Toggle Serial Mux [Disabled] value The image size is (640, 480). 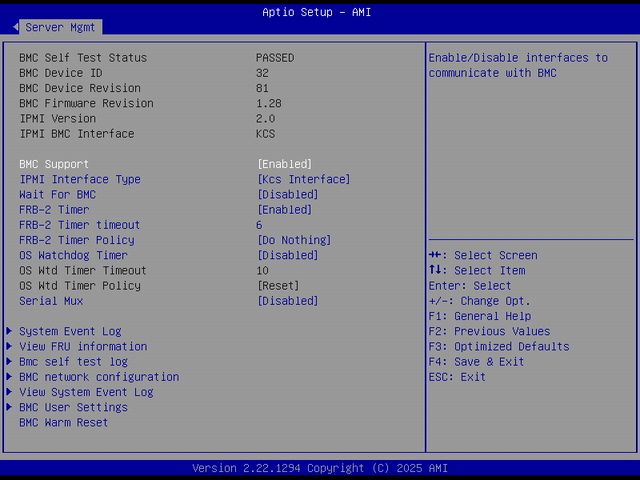tap(288, 301)
